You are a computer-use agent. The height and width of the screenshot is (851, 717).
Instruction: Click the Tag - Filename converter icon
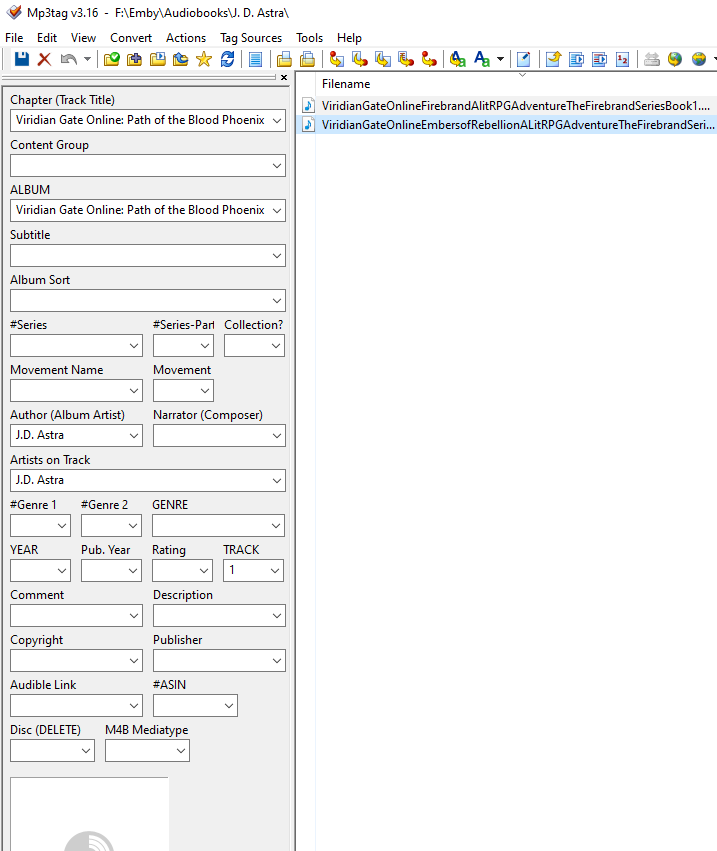coord(337,59)
